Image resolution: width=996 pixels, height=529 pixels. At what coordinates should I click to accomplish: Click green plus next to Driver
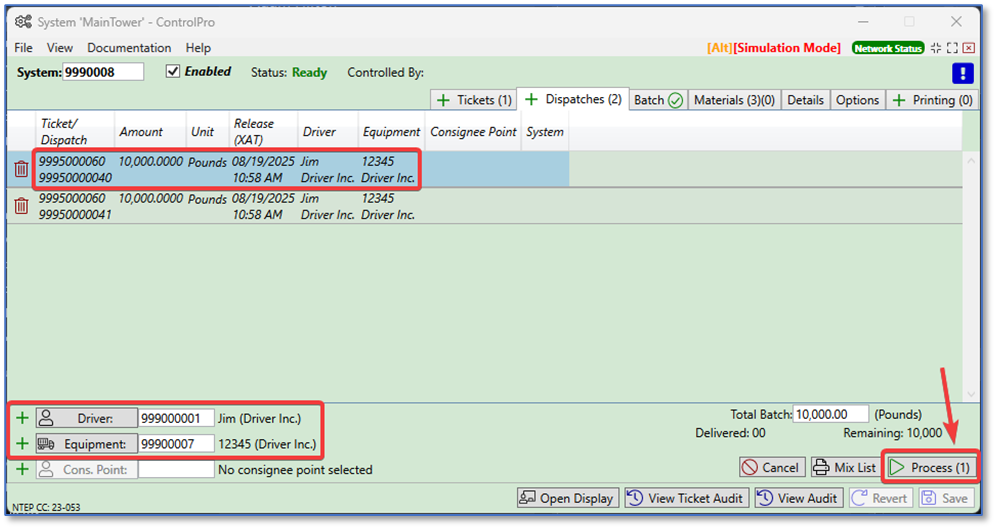tap(22, 418)
